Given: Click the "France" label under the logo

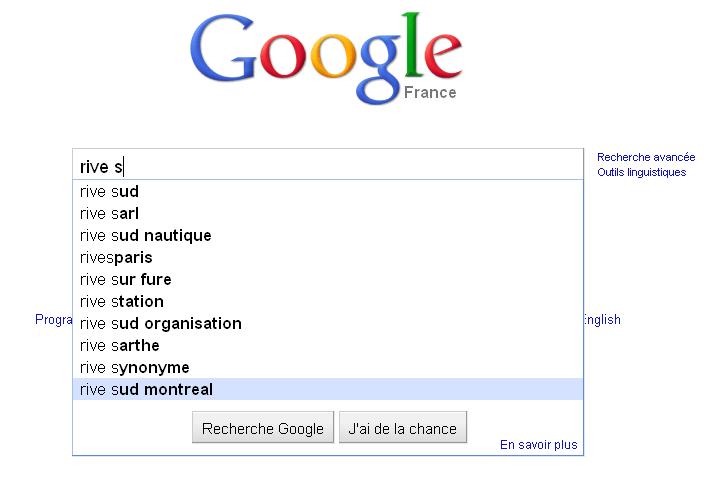Looking at the screenshot, I should [x=430, y=93].
